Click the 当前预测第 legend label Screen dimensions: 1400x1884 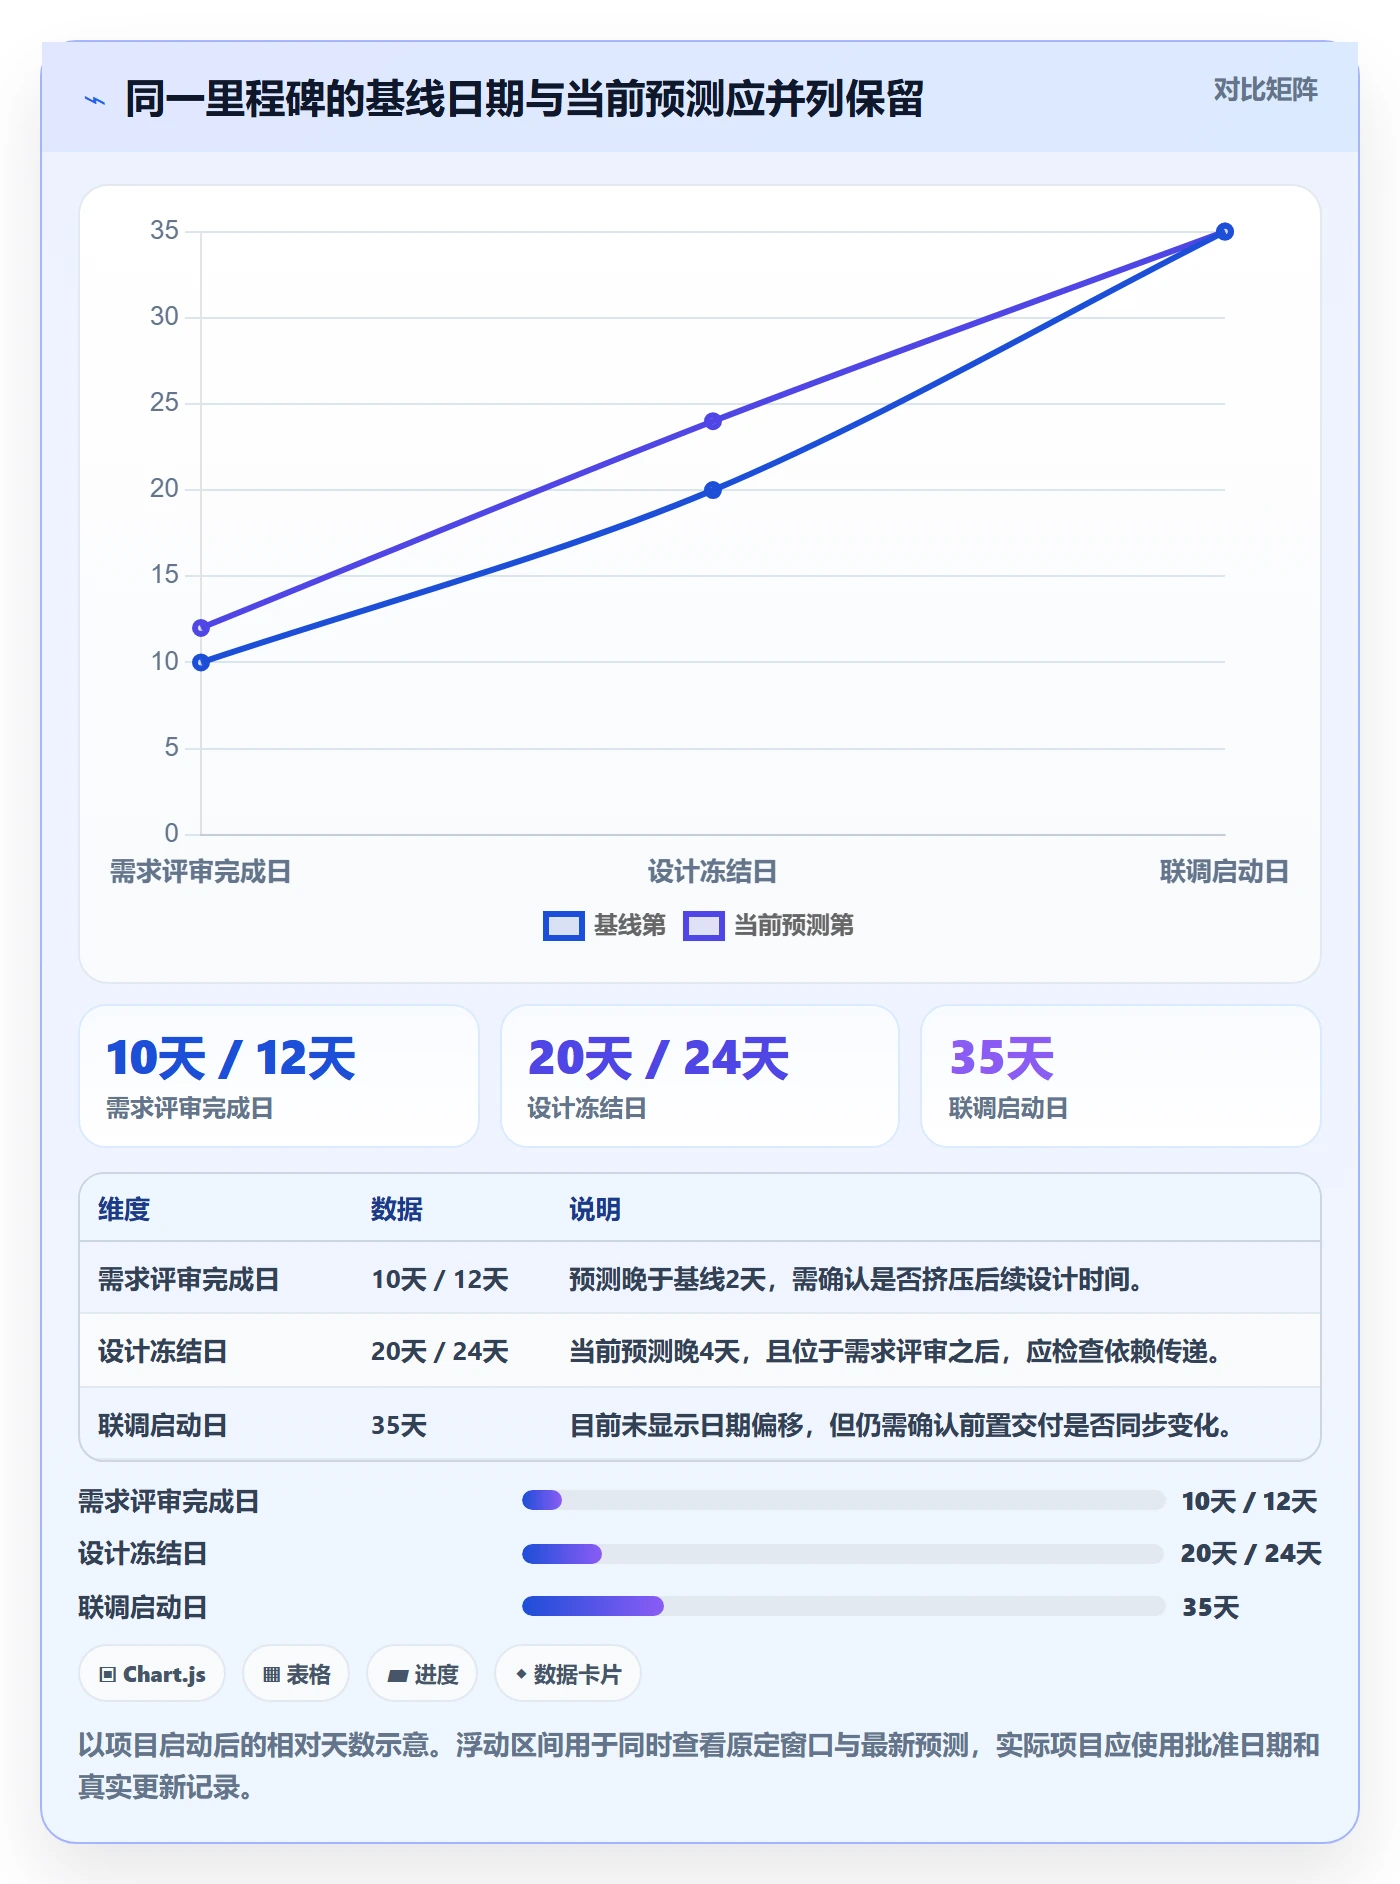click(794, 926)
